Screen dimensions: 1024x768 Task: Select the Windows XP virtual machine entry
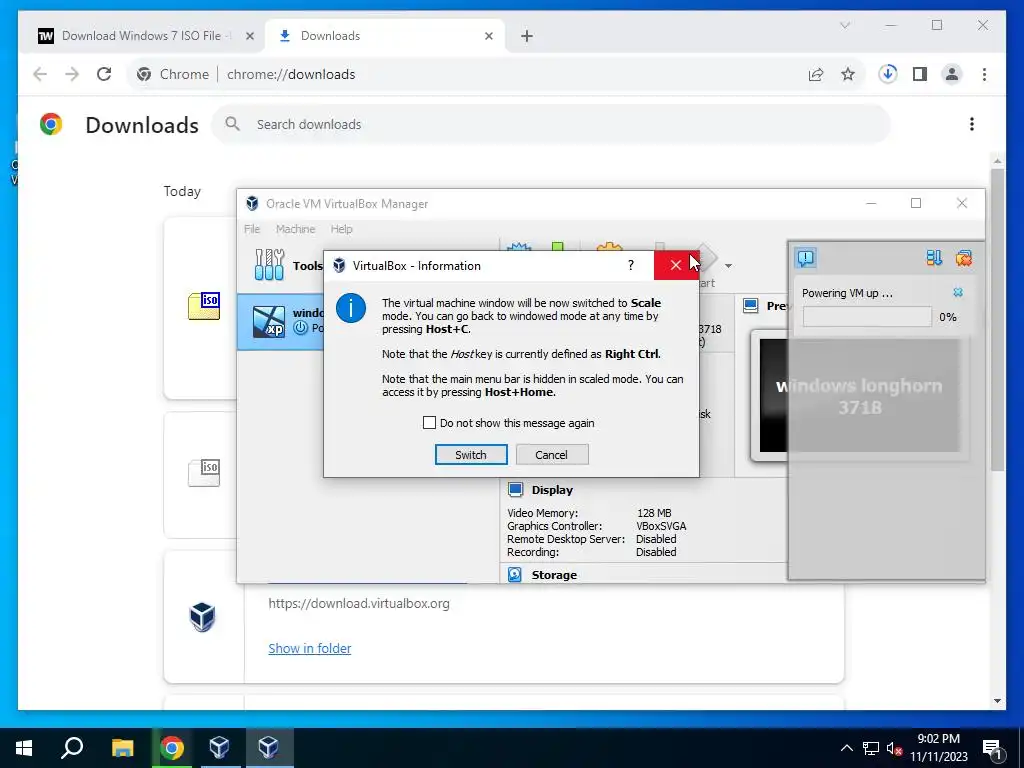[x=281, y=322]
